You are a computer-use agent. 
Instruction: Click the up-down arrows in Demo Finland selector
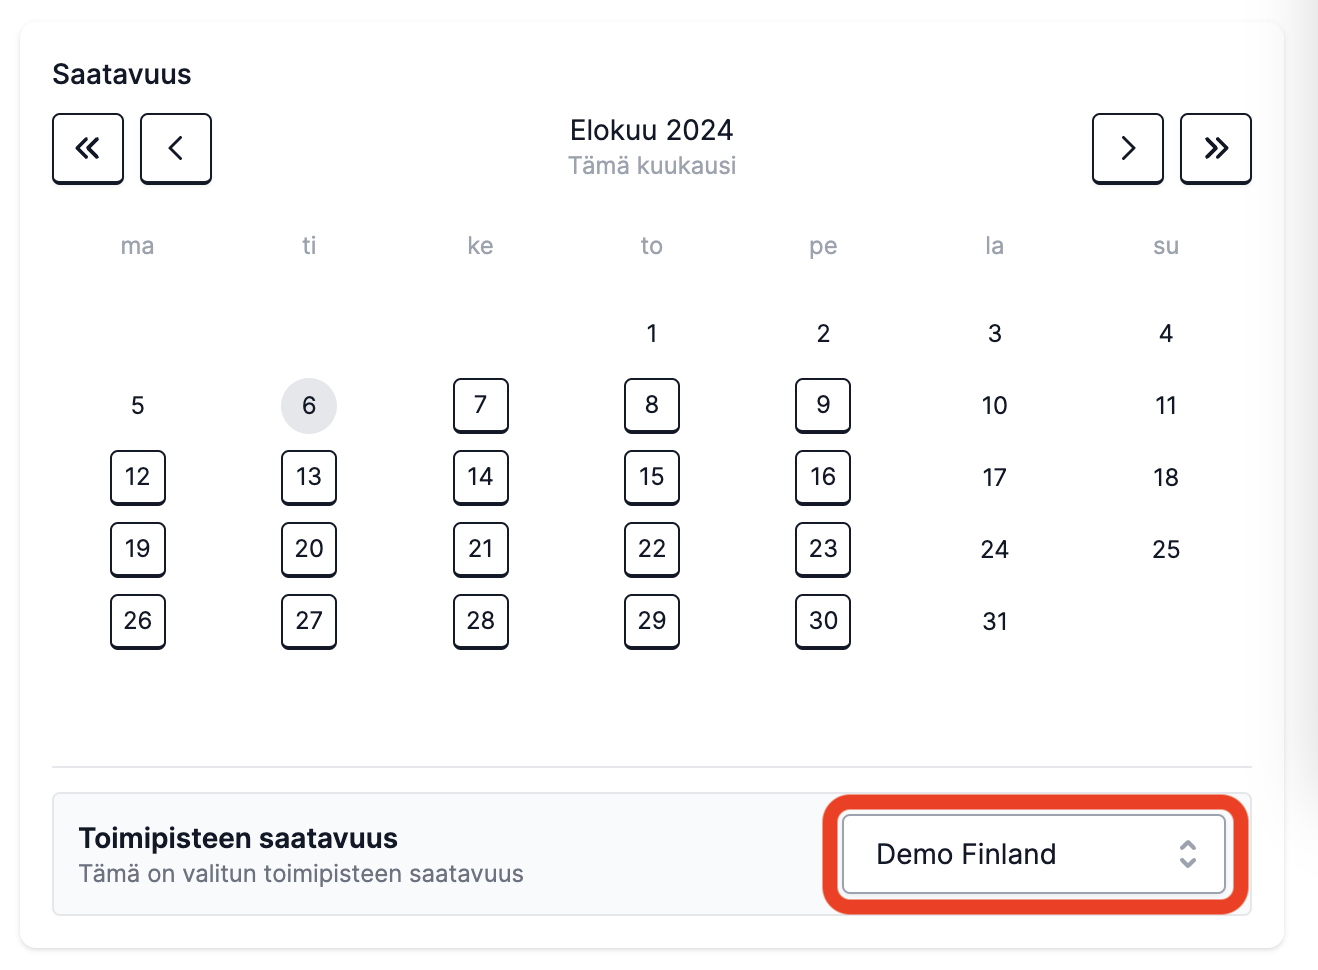1187,854
